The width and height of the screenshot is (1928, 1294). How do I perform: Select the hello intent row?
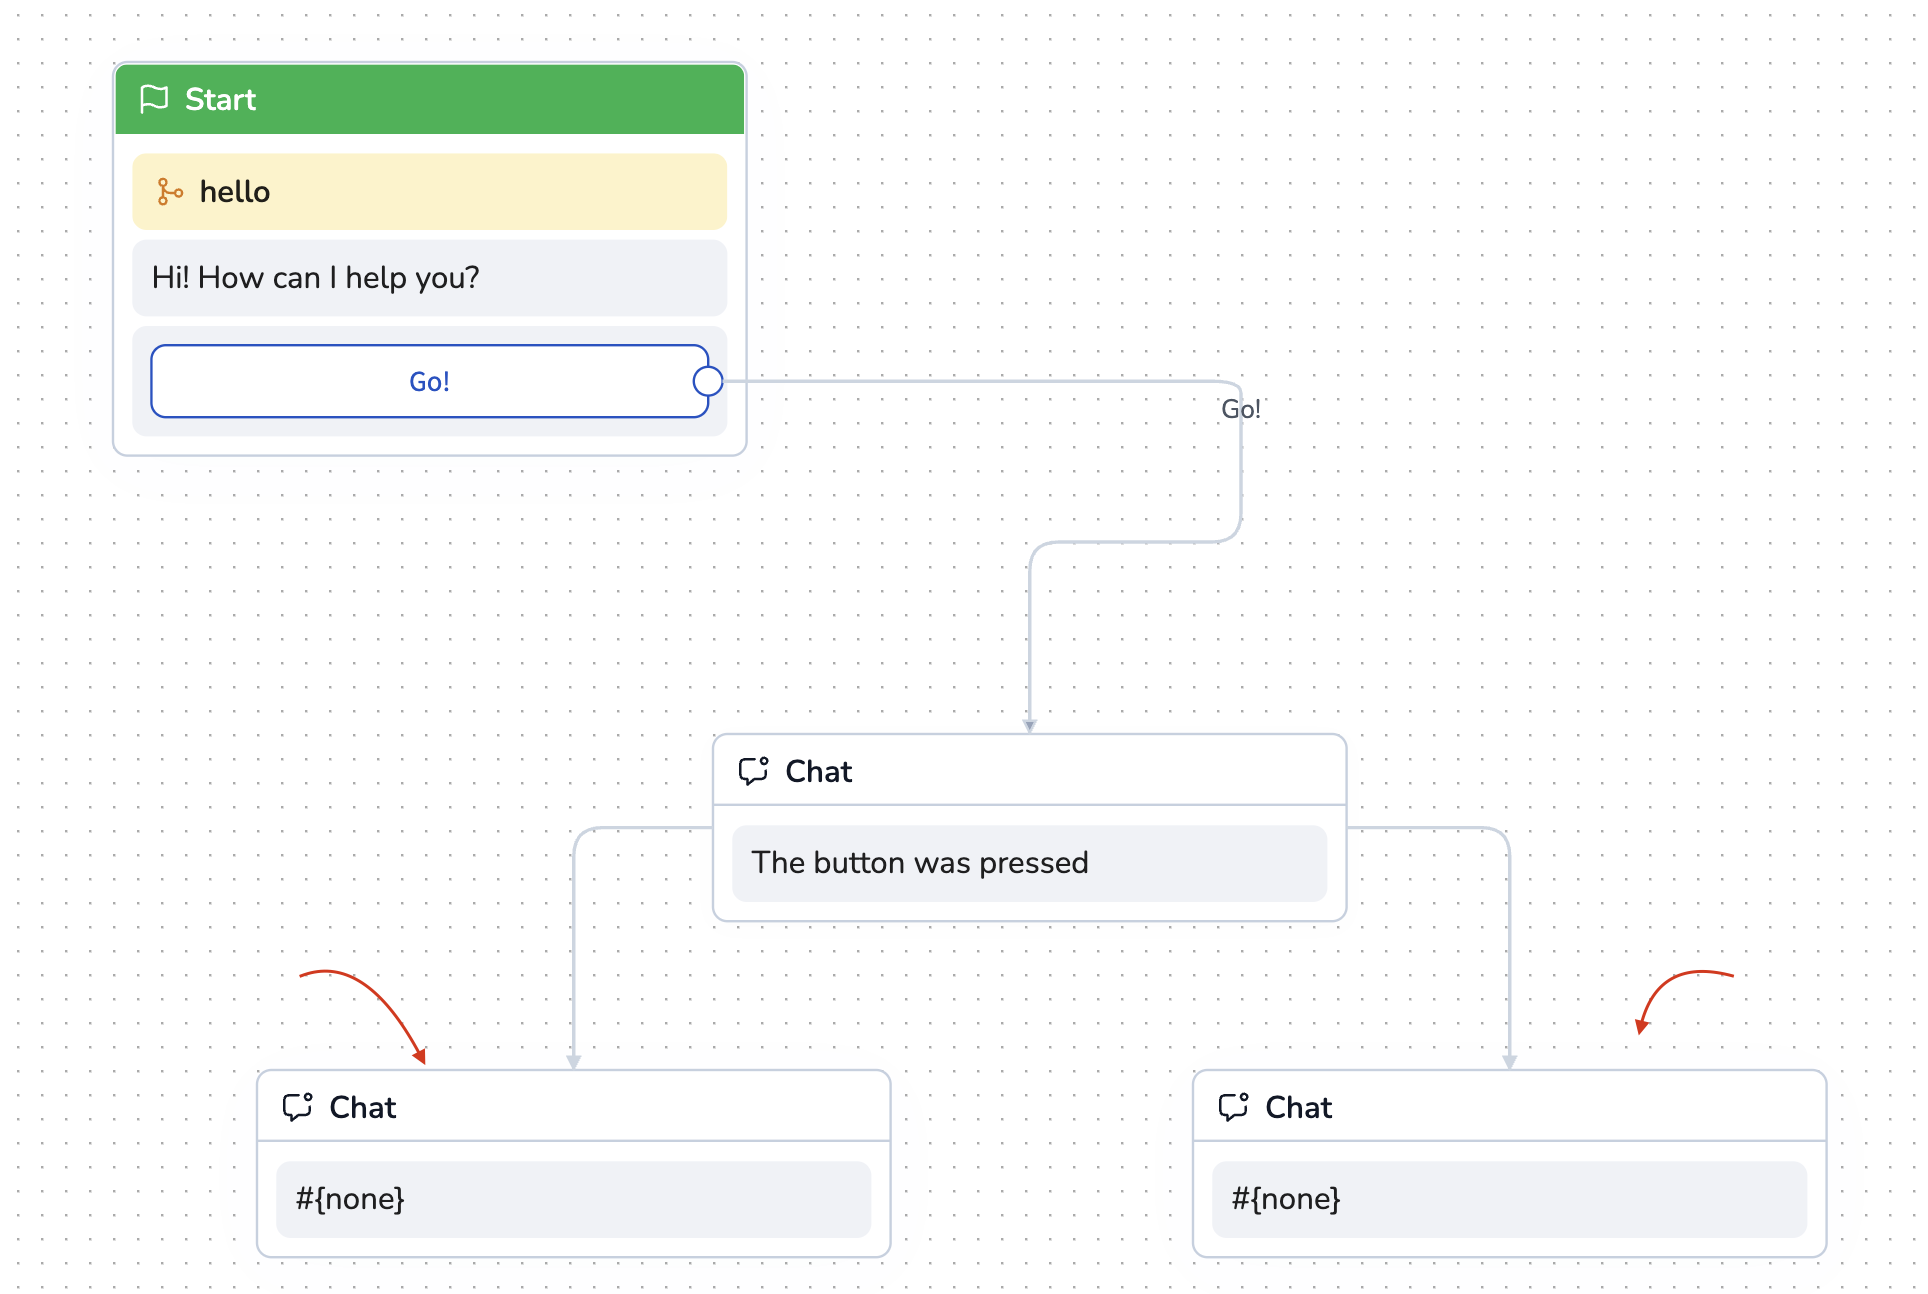pos(429,191)
